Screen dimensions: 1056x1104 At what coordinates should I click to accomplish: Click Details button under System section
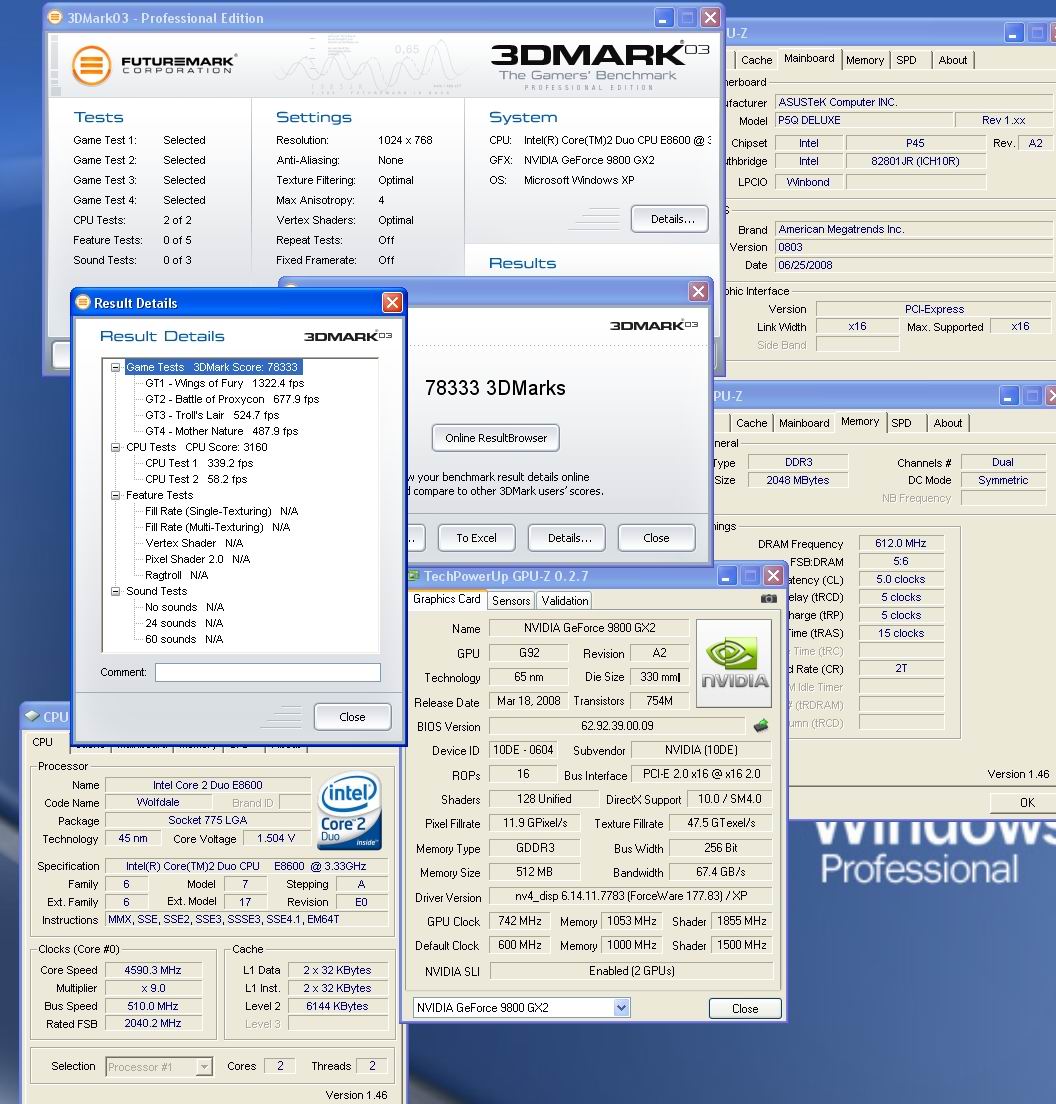click(x=670, y=219)
